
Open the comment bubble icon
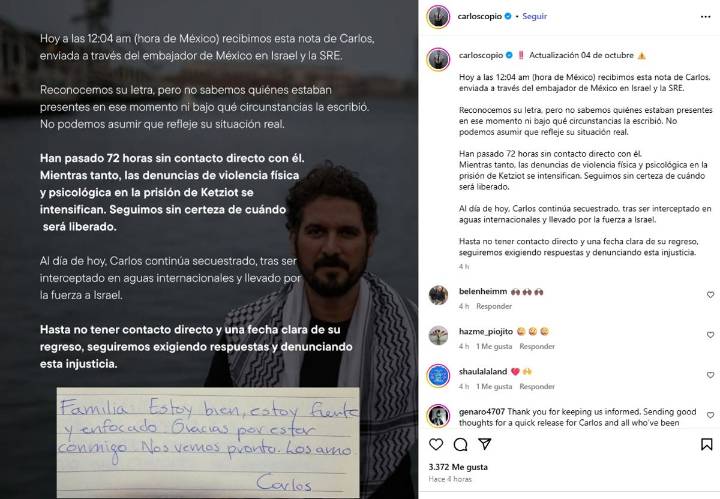click(460, 444)
